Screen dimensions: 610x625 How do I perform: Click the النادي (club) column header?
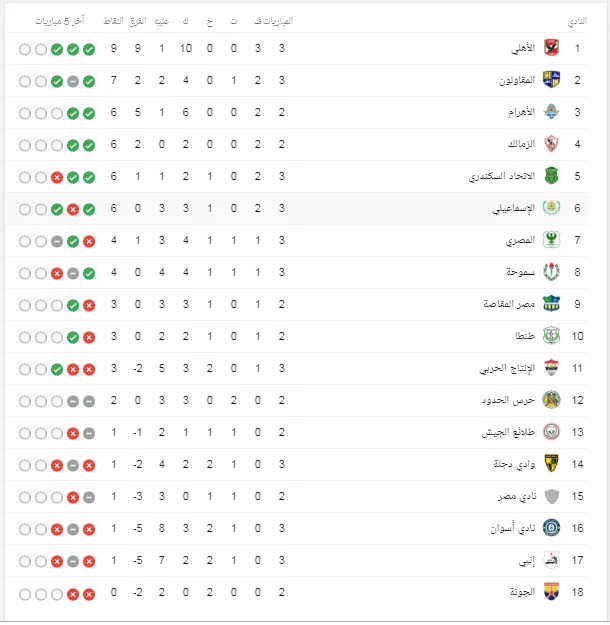pos(577,21)
